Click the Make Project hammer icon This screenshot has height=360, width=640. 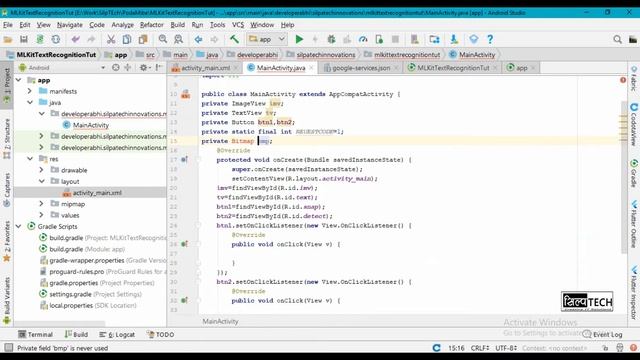click(x=234, y=40)
